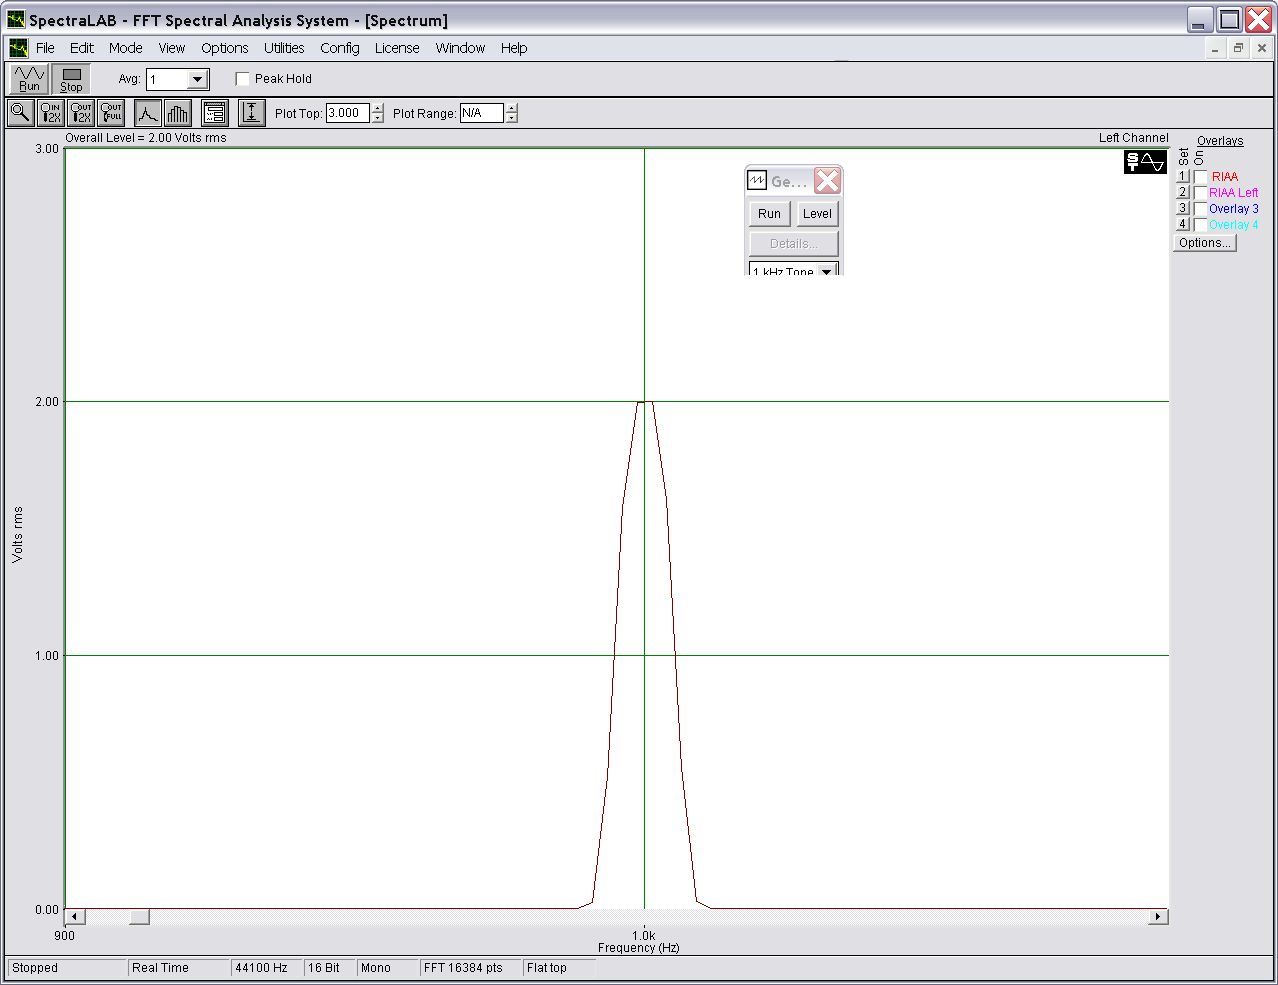This screenshot has height=985, width=1278.
Task: Click the Plot Top input field
Action: point(348,113)
